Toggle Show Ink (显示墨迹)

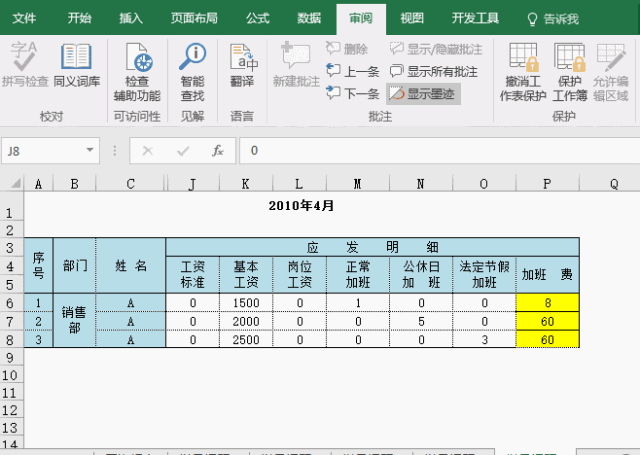click(423, 94)
